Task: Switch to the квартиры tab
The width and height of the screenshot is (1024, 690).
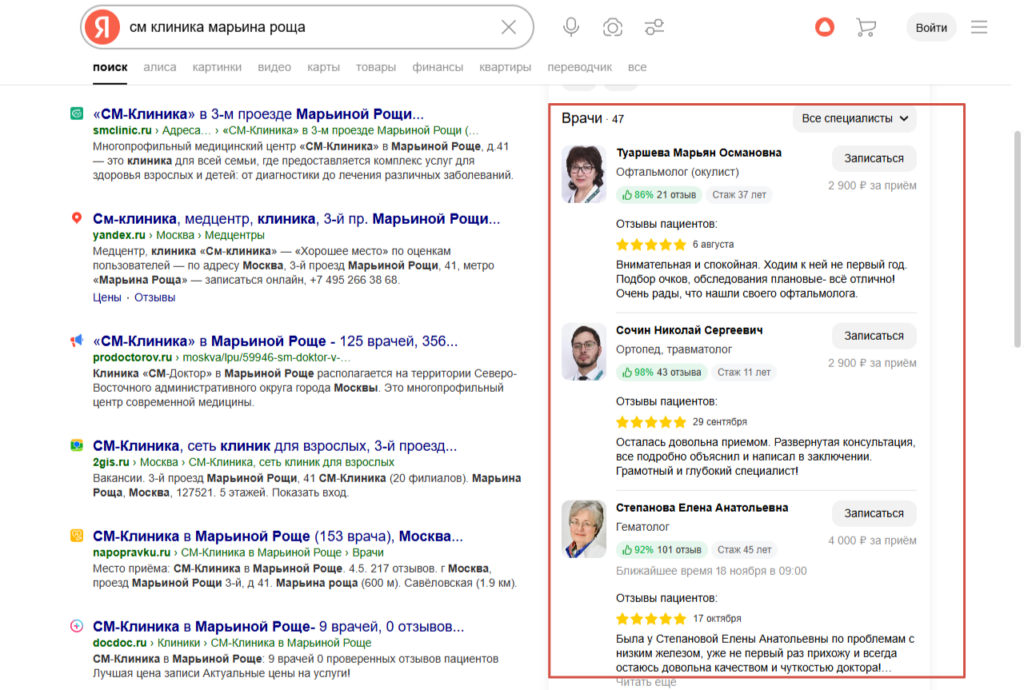Action: pyautogui.click(x=505, y=67)
